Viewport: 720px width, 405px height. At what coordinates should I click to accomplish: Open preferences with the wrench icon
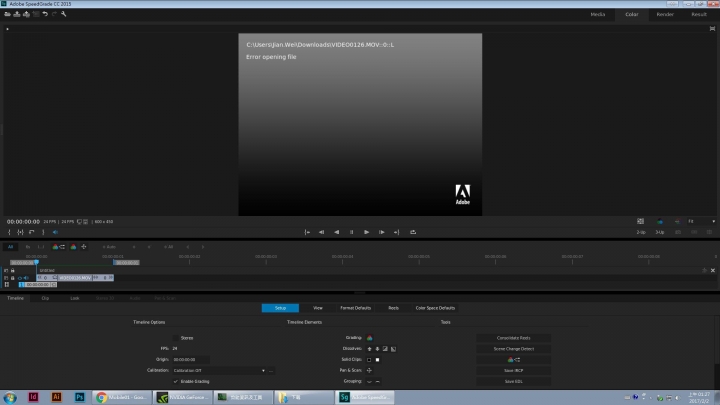[x=63, y=14]
